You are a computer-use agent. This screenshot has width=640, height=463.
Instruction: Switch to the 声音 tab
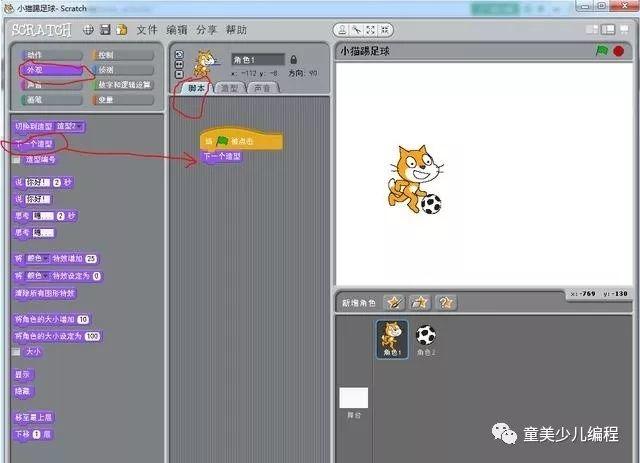(262, 88)
